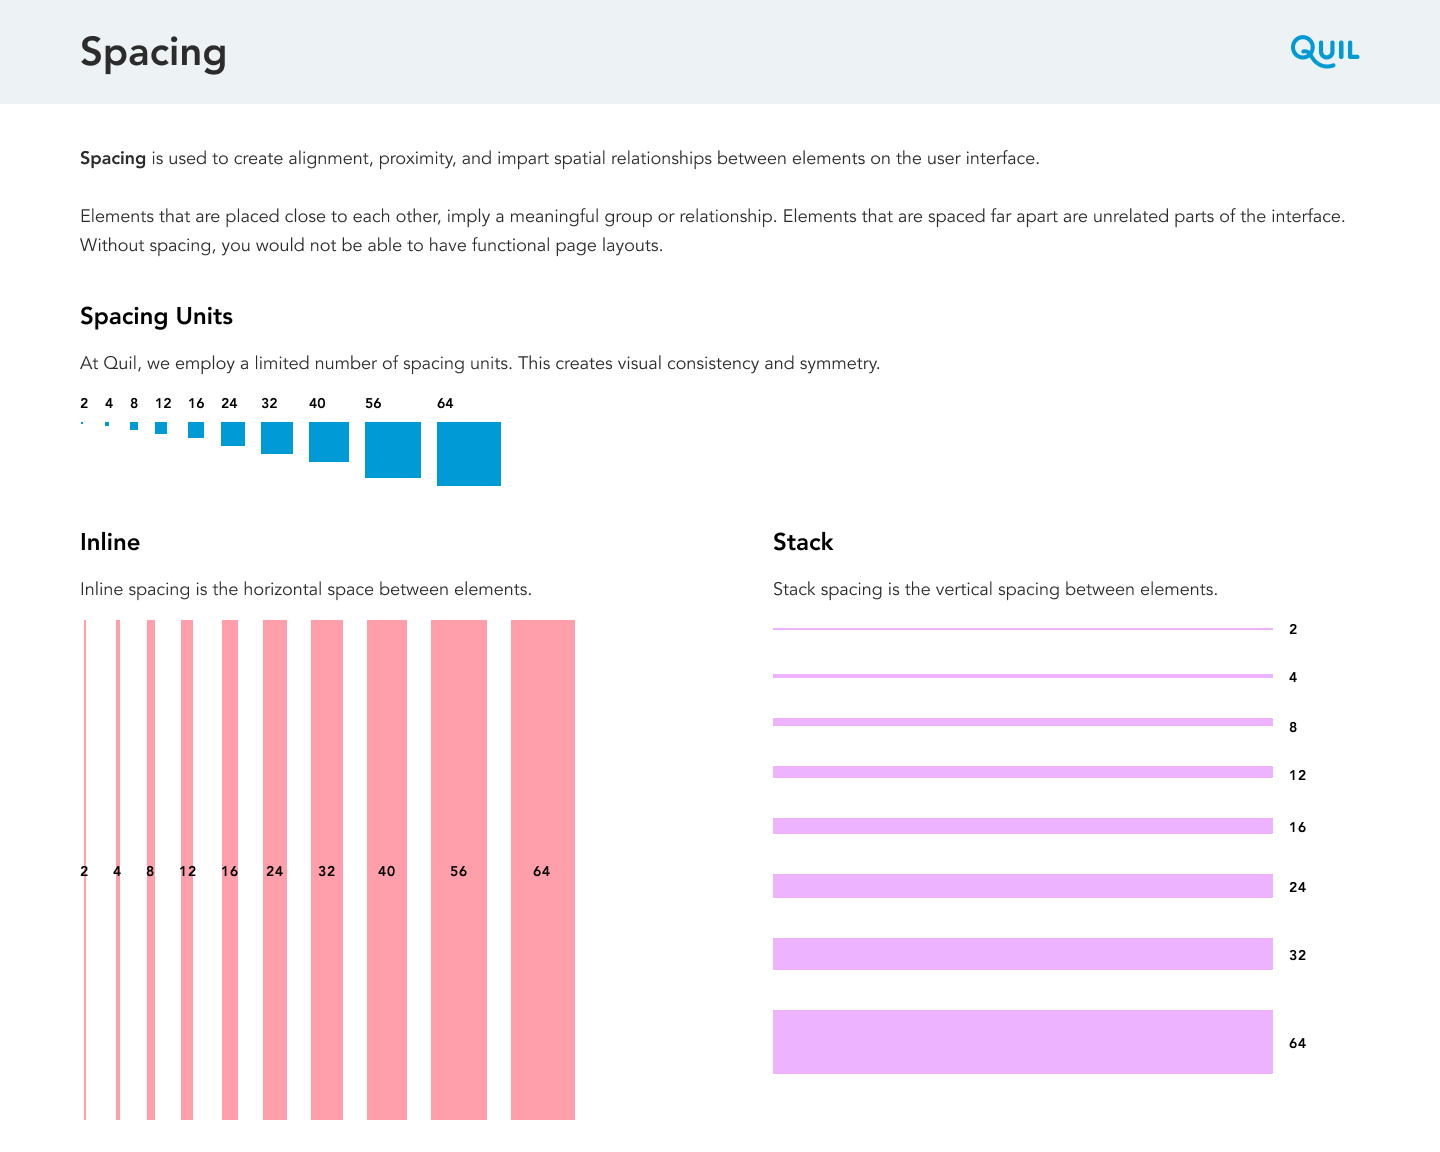The image size is (1440, 1152).
Task: Click the purple 32 stack spacing bar
Action: point(1022,954)
